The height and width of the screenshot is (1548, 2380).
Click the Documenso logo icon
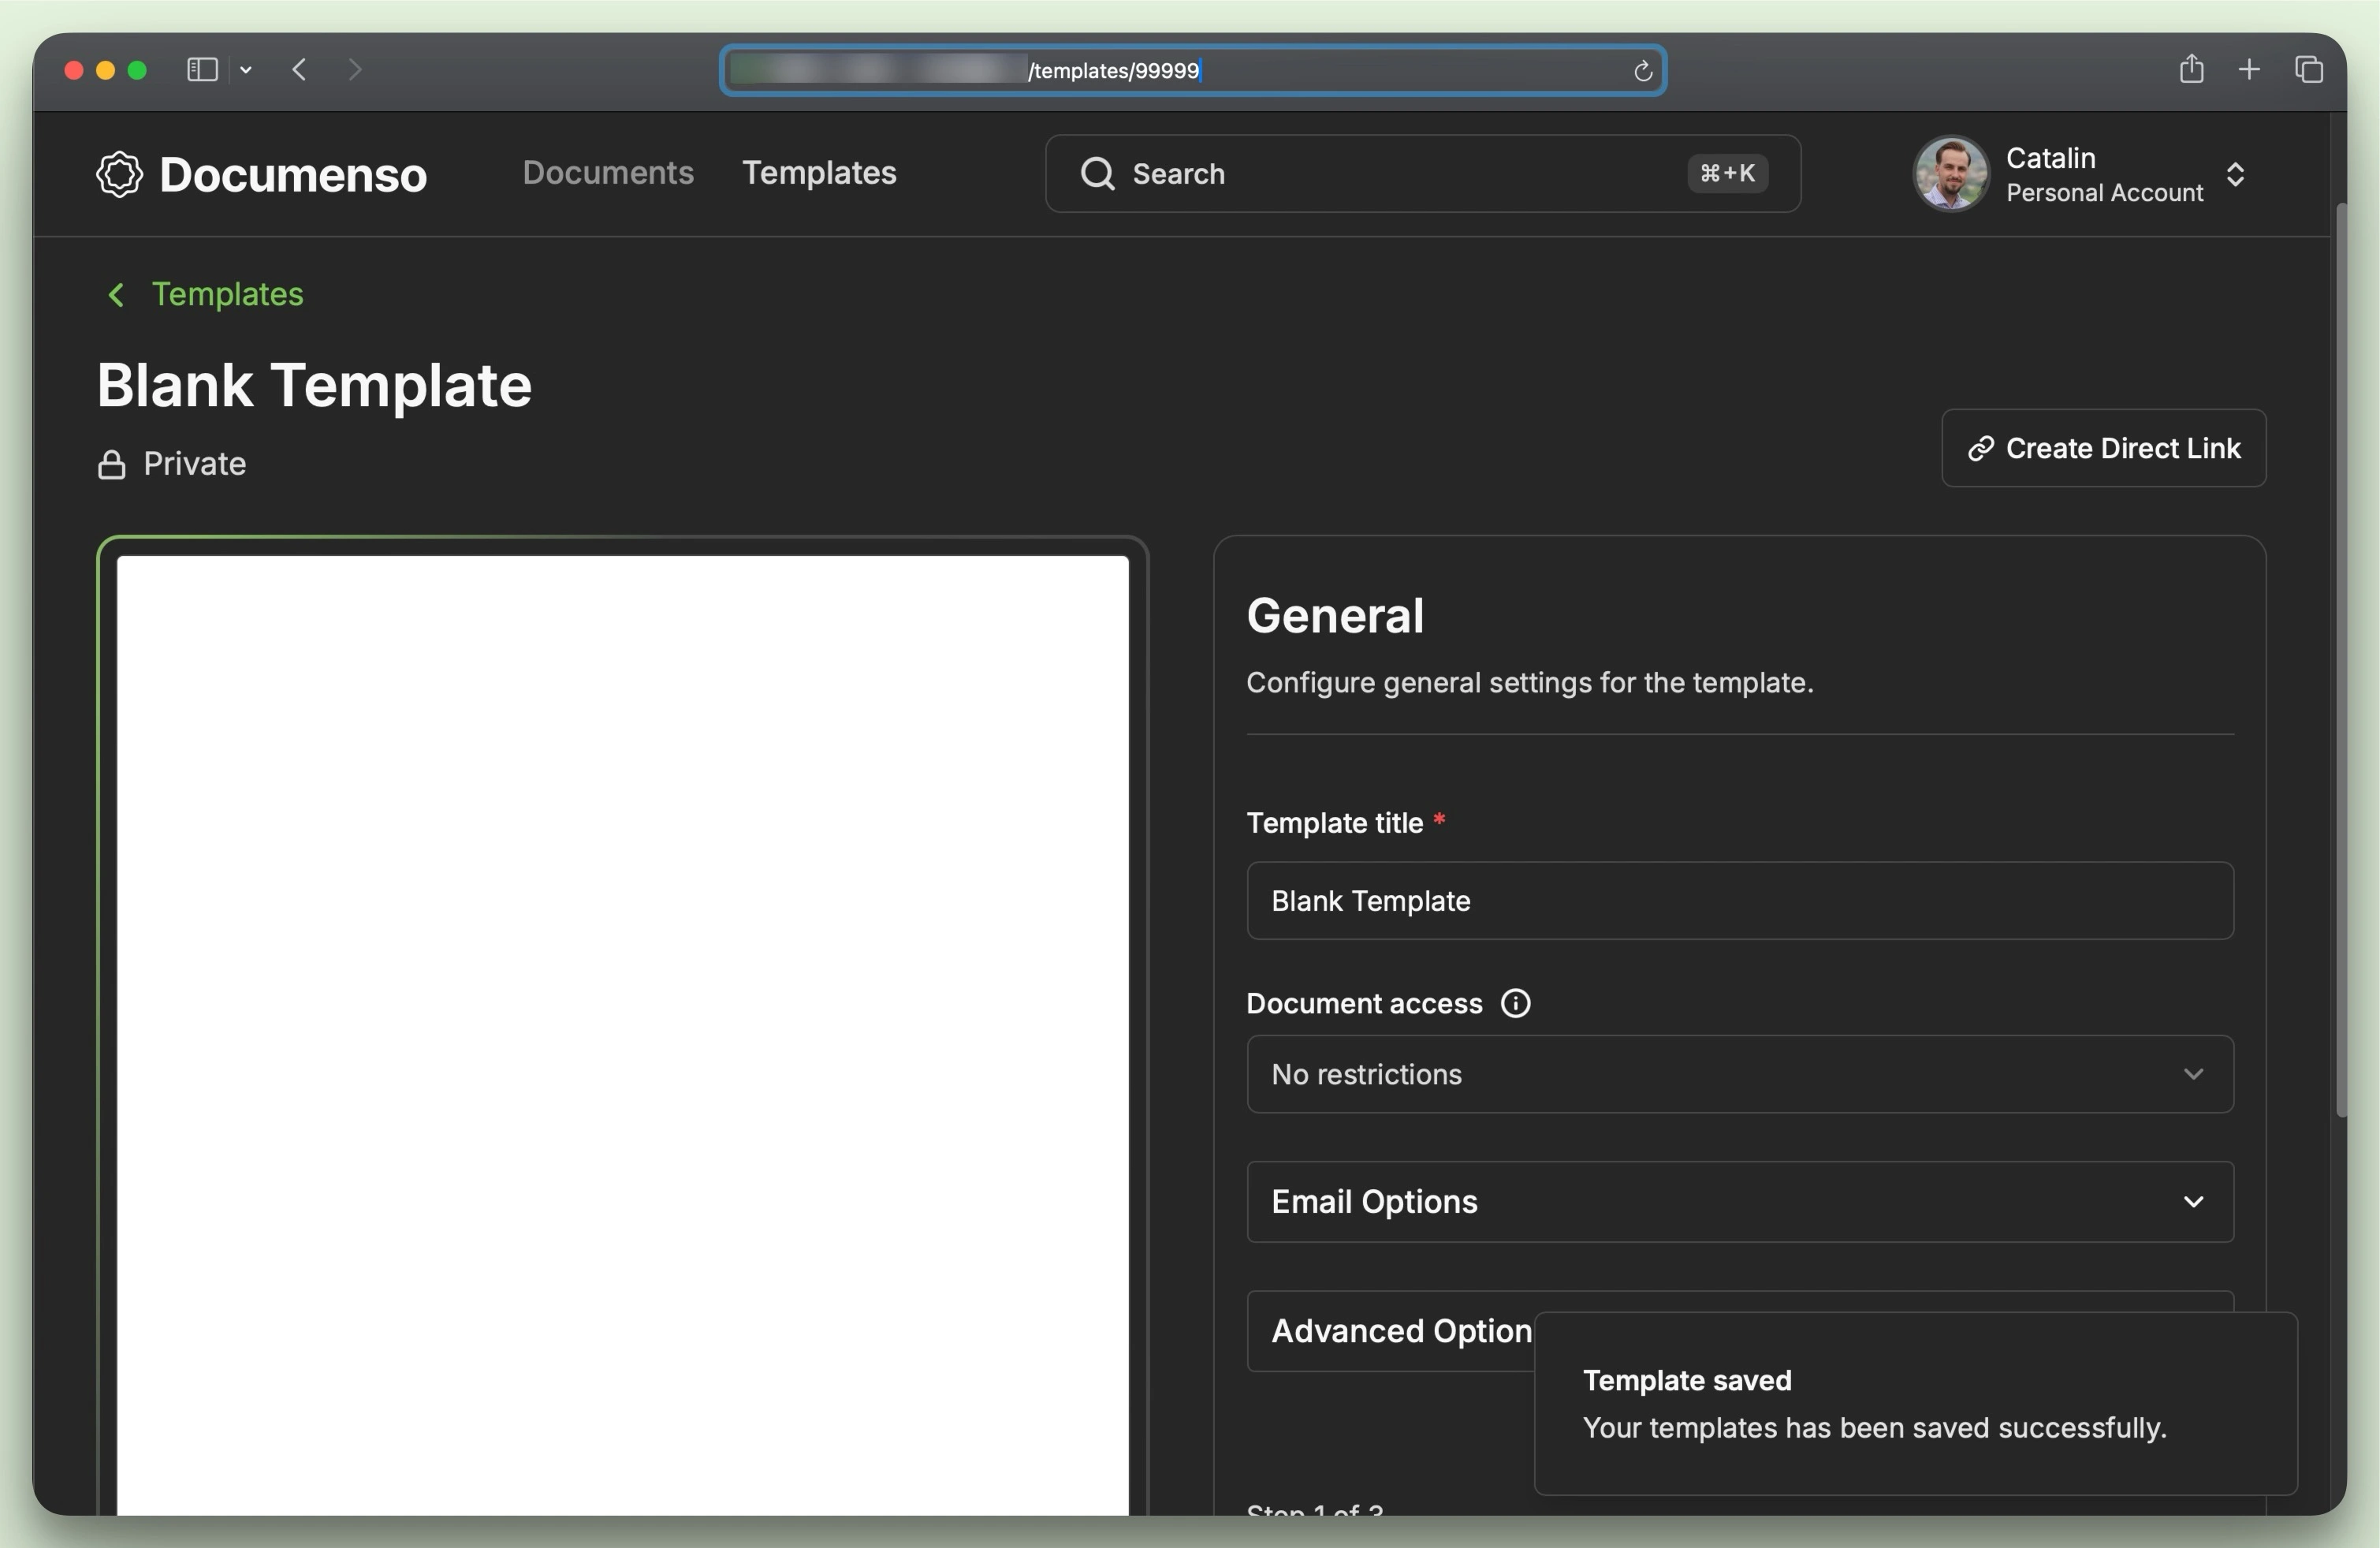coord(119,175)
